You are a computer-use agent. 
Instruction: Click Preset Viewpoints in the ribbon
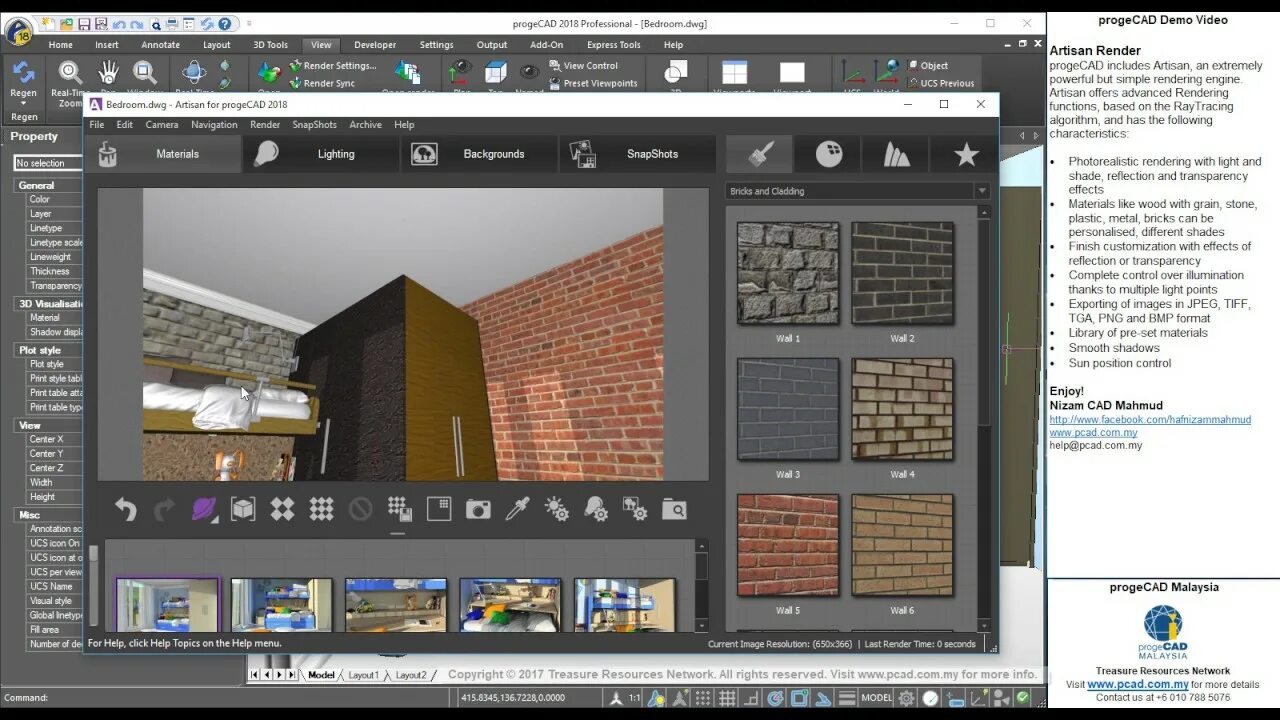pyautogui.click(x=592, y=84)
